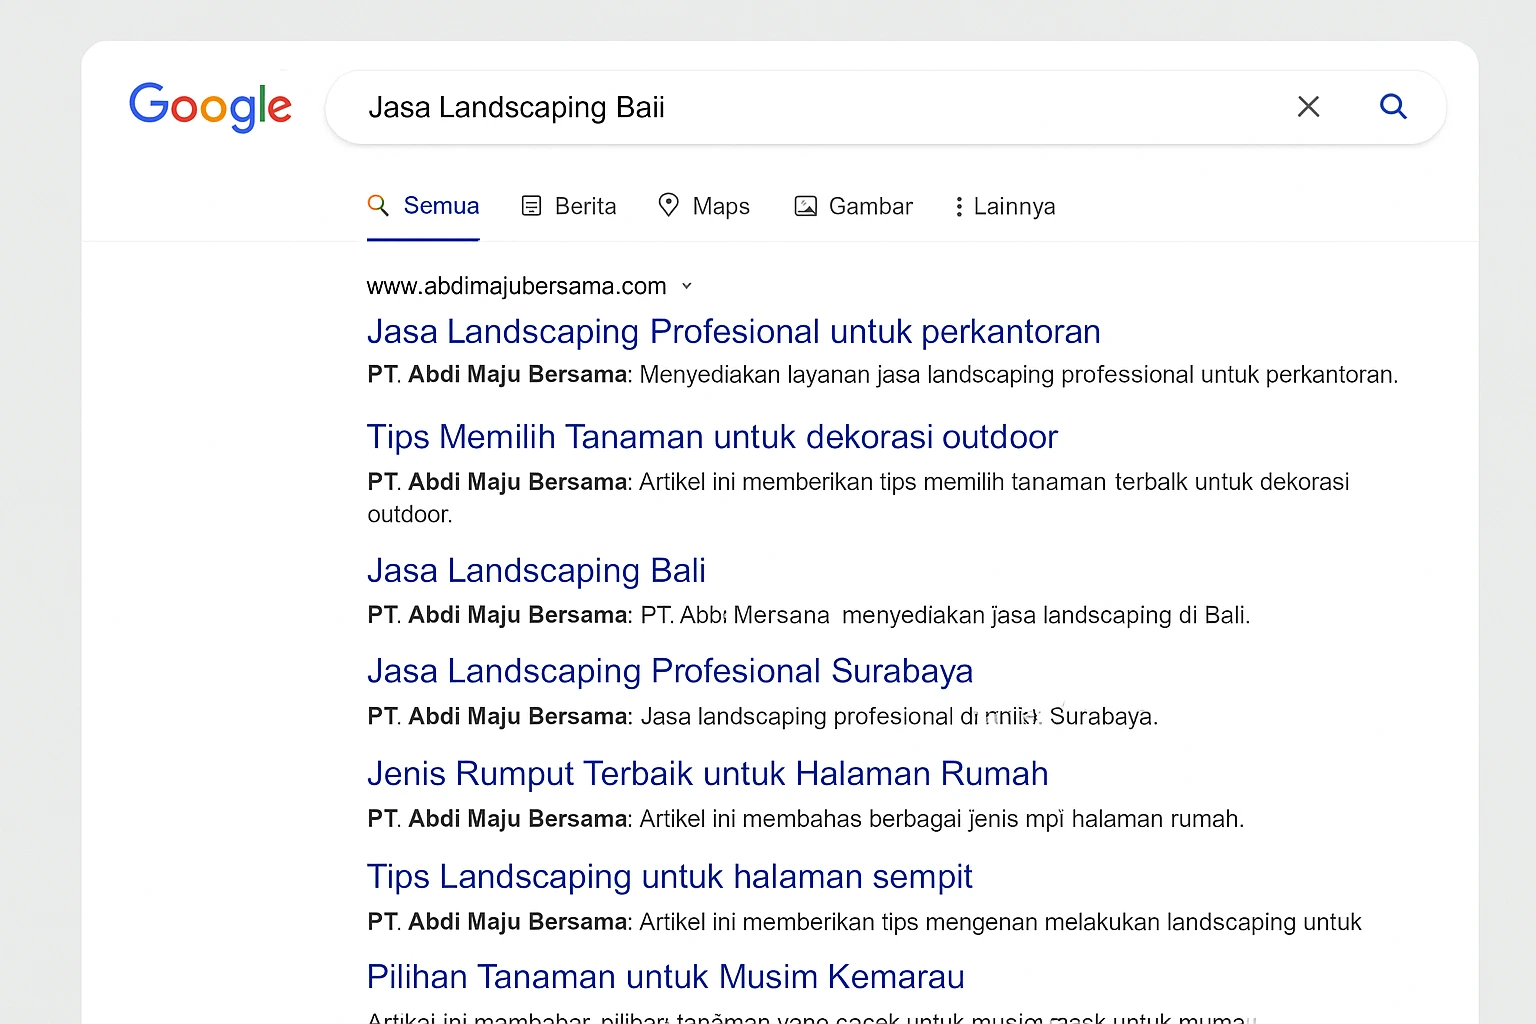This screenshot has width=1536, height=1024.
Task: Switch to the Berita tab
Action: pos(584,206)
